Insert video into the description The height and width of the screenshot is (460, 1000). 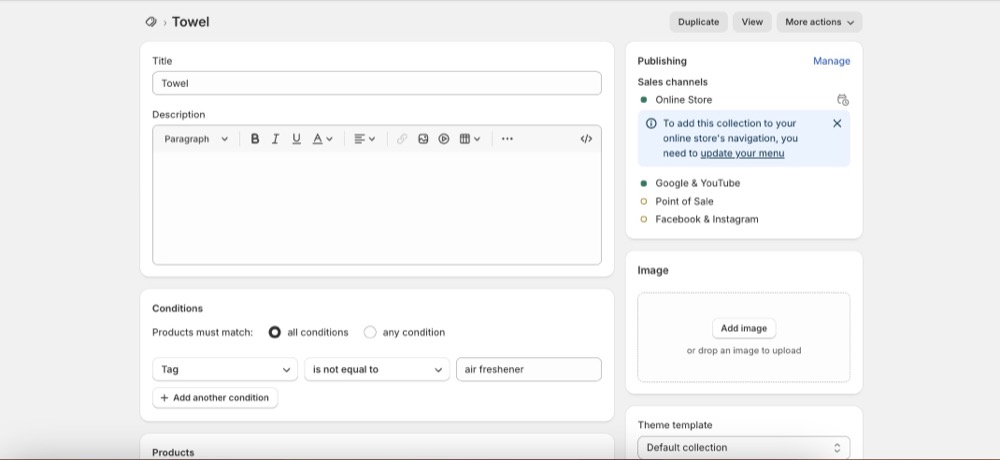[x=444, y=139]
